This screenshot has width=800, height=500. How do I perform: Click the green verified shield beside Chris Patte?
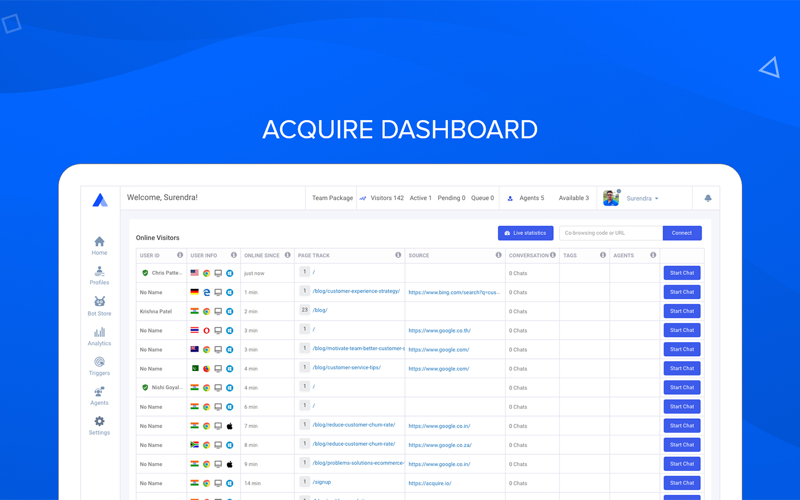pyautogui.click(x=145, y=273)
